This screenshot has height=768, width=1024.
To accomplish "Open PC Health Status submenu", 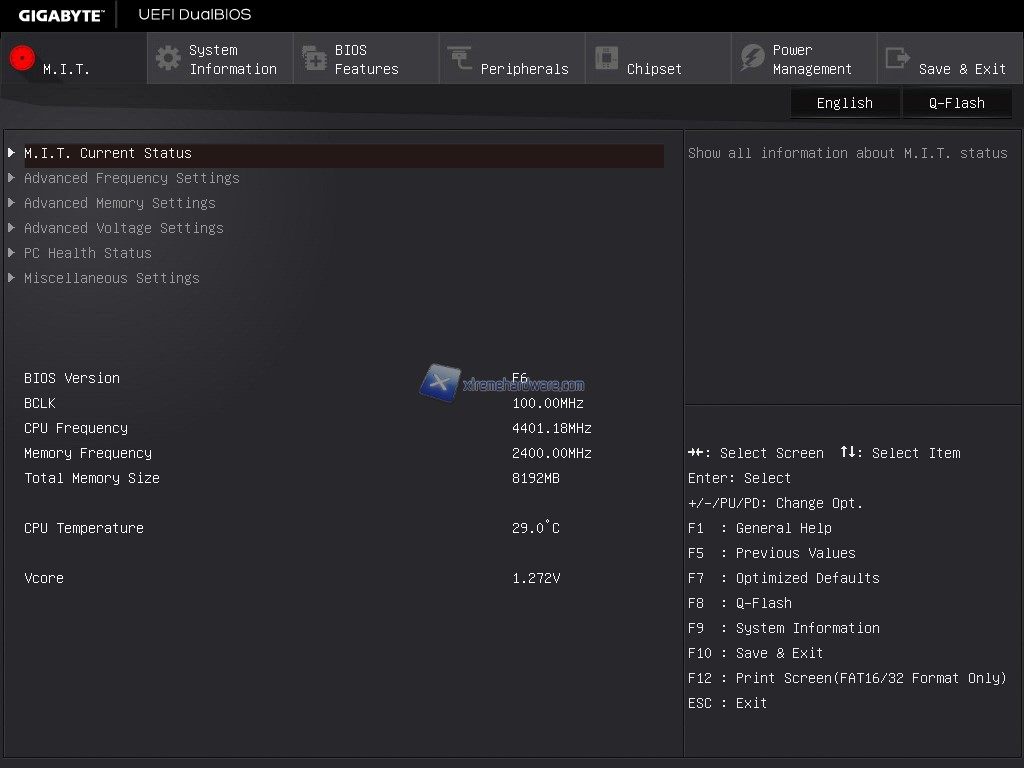I will tap(88, 253).
